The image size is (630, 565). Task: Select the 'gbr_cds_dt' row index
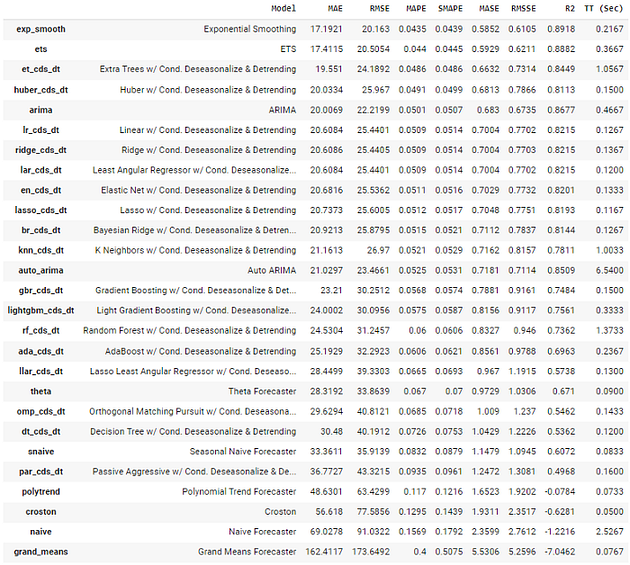click(41, 291)
